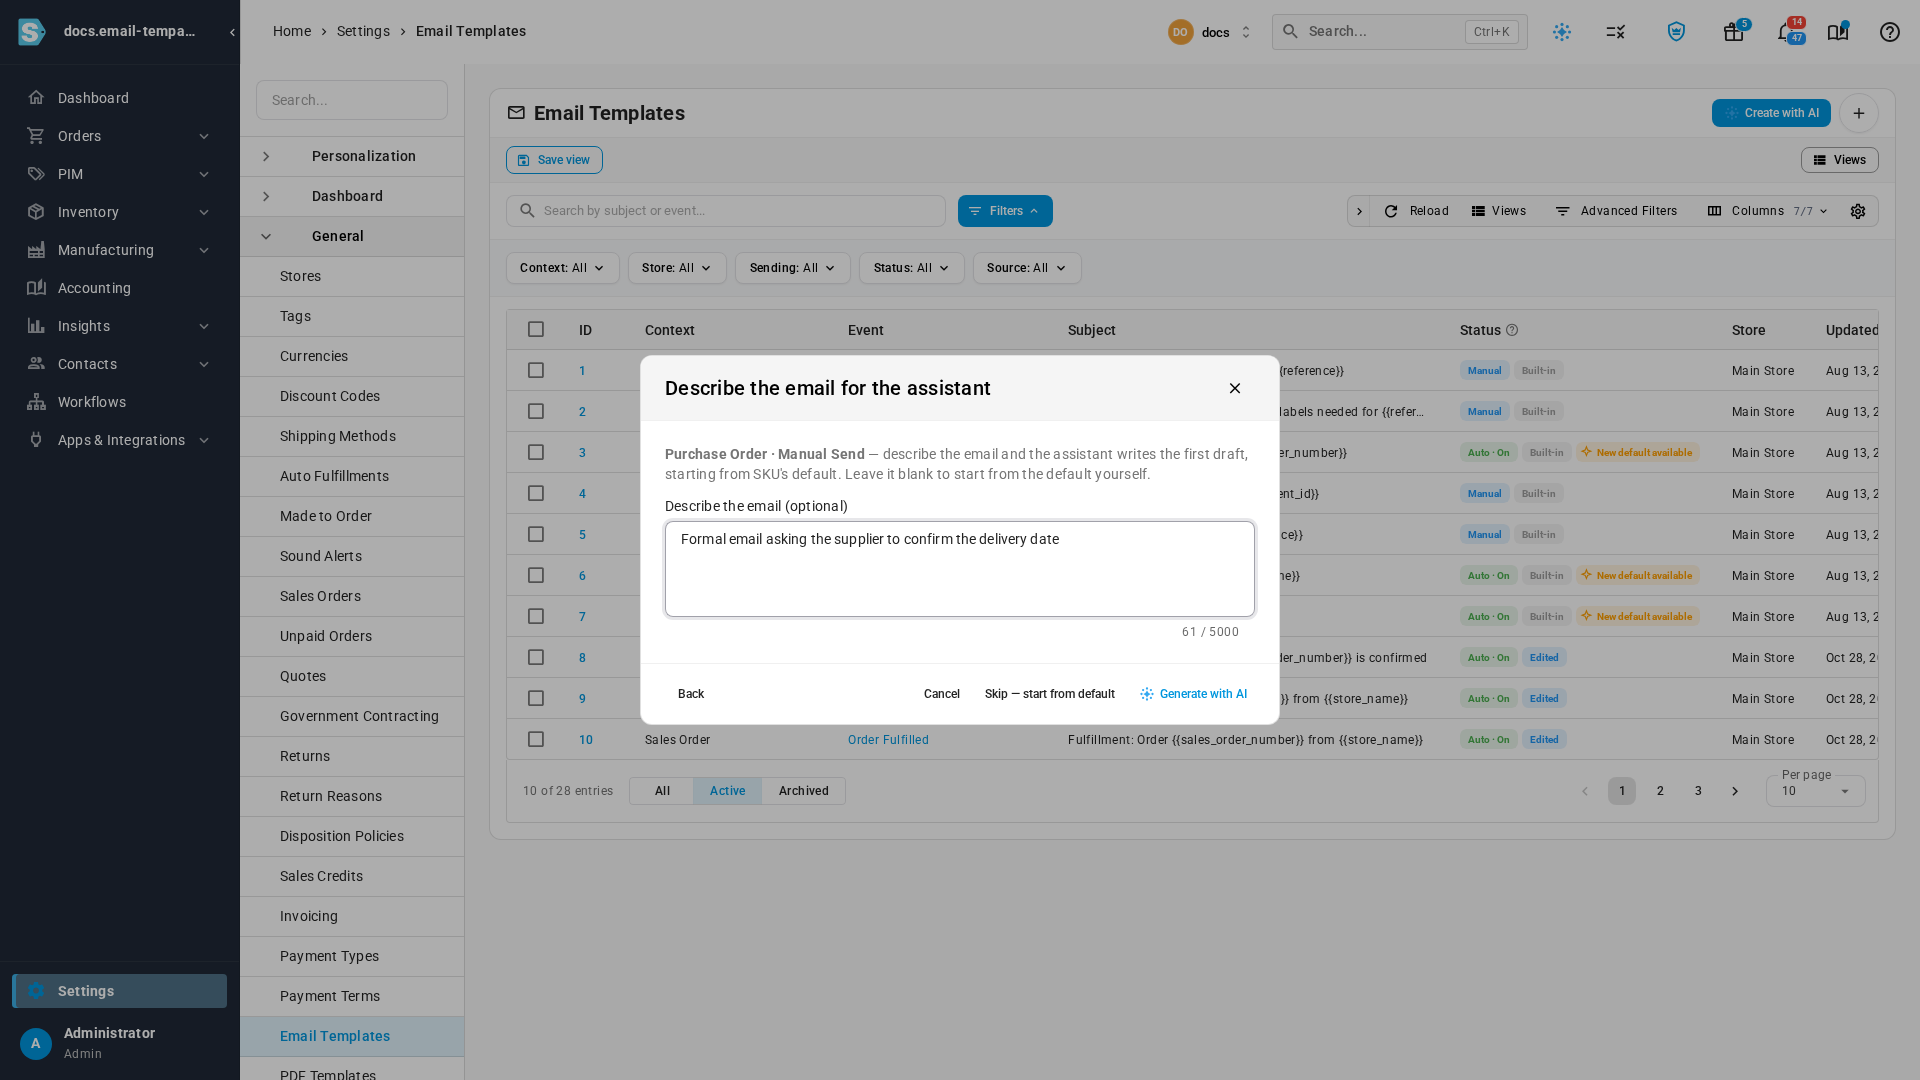The height and width of the screenshot is (1080, 1920).
Task: Open Payment Terms in settings list
Action: click(352, 996)
